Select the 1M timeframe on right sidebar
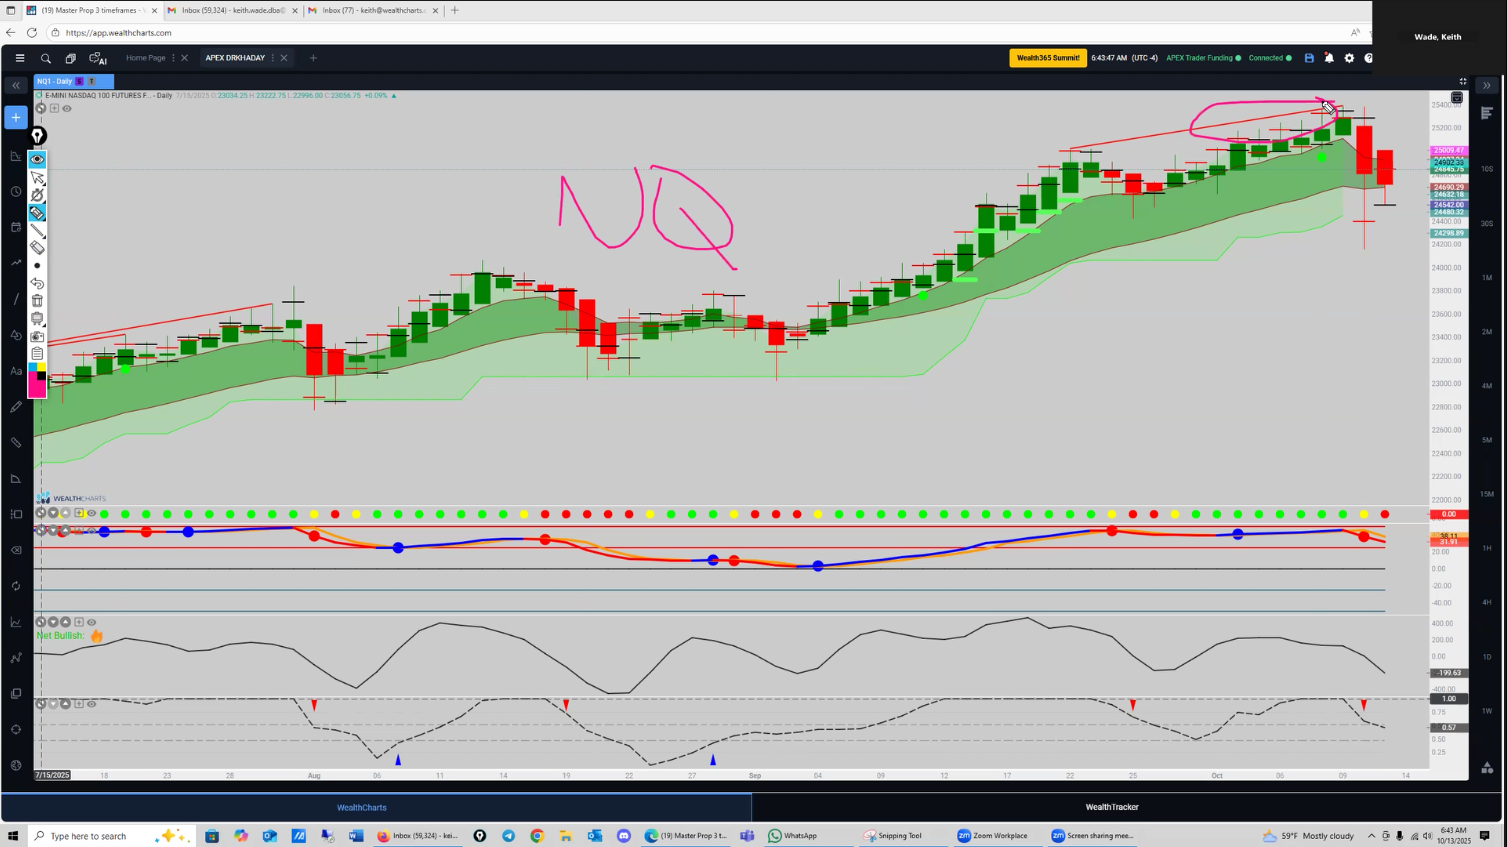Viewport: 1507px width, 847px height. pos(1487,278)
